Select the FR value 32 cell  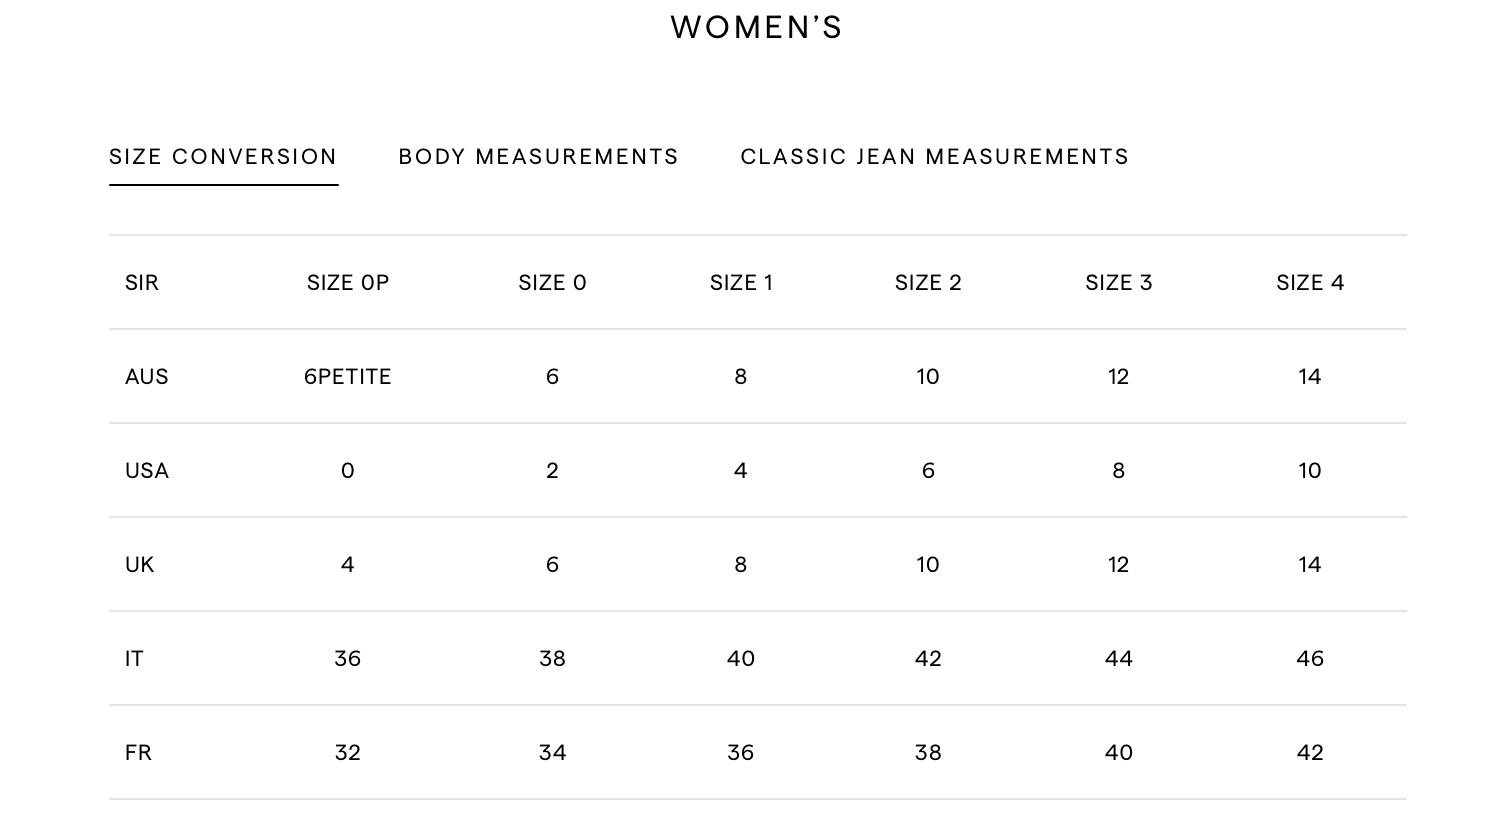[x=348, y=753]
